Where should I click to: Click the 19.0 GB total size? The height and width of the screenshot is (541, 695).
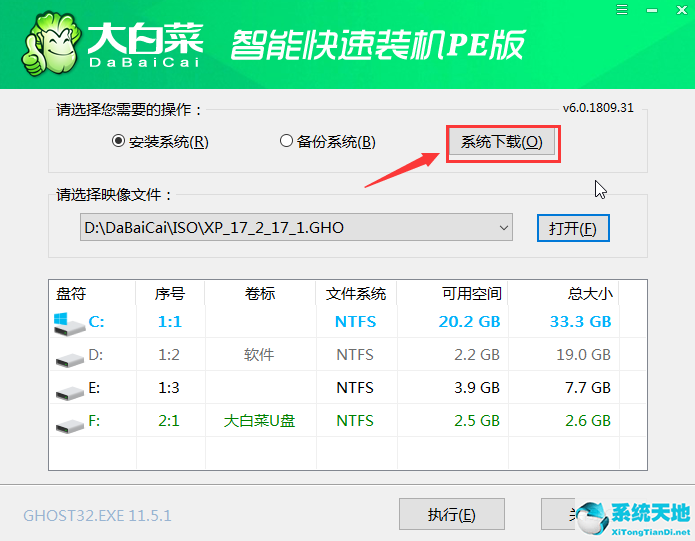coord(584,354)
